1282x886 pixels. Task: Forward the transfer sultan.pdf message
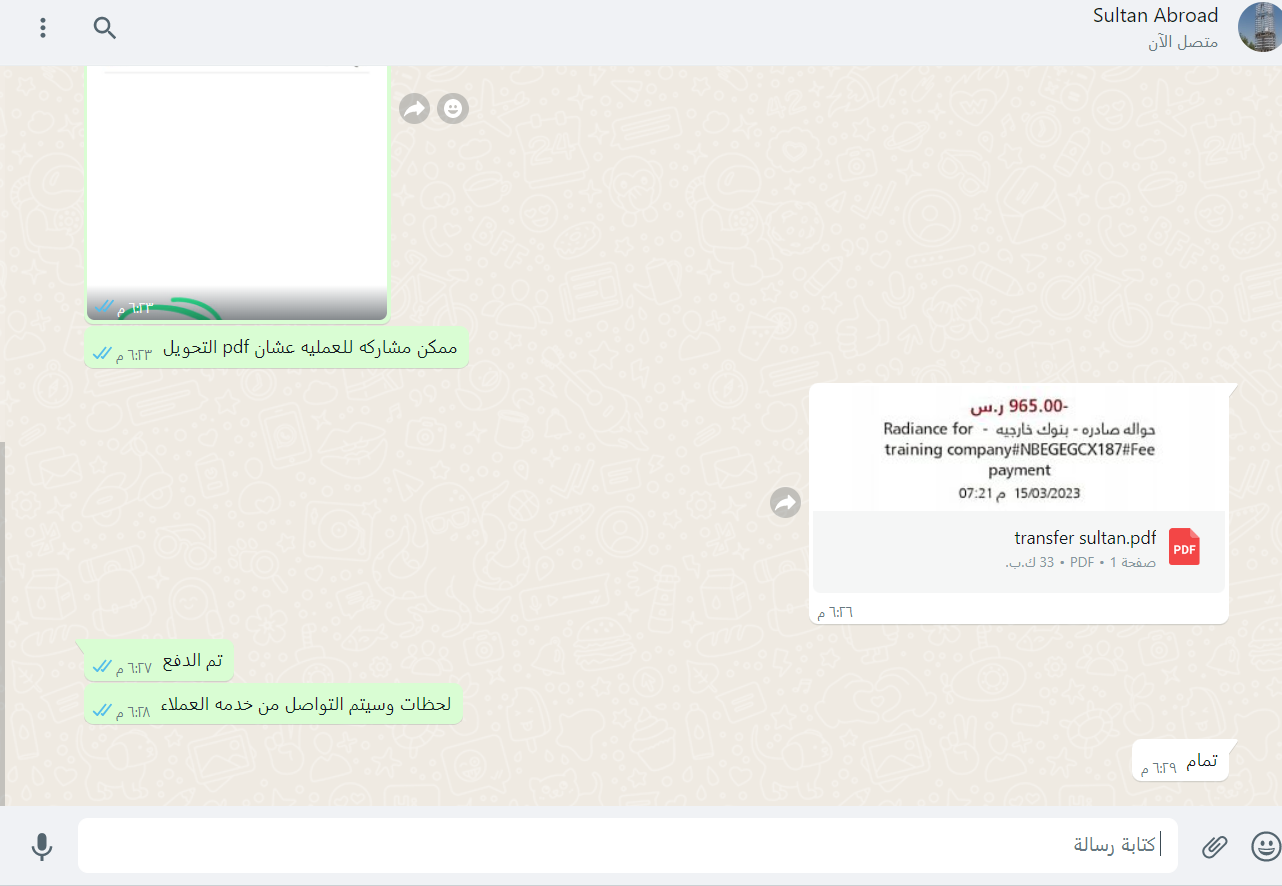pyautogui.click(x=786, y=503)
